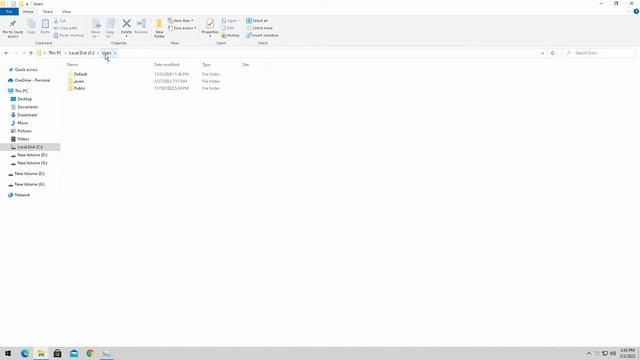Open the Windows Start menu

pyautogui.click(x=8, y=353)
